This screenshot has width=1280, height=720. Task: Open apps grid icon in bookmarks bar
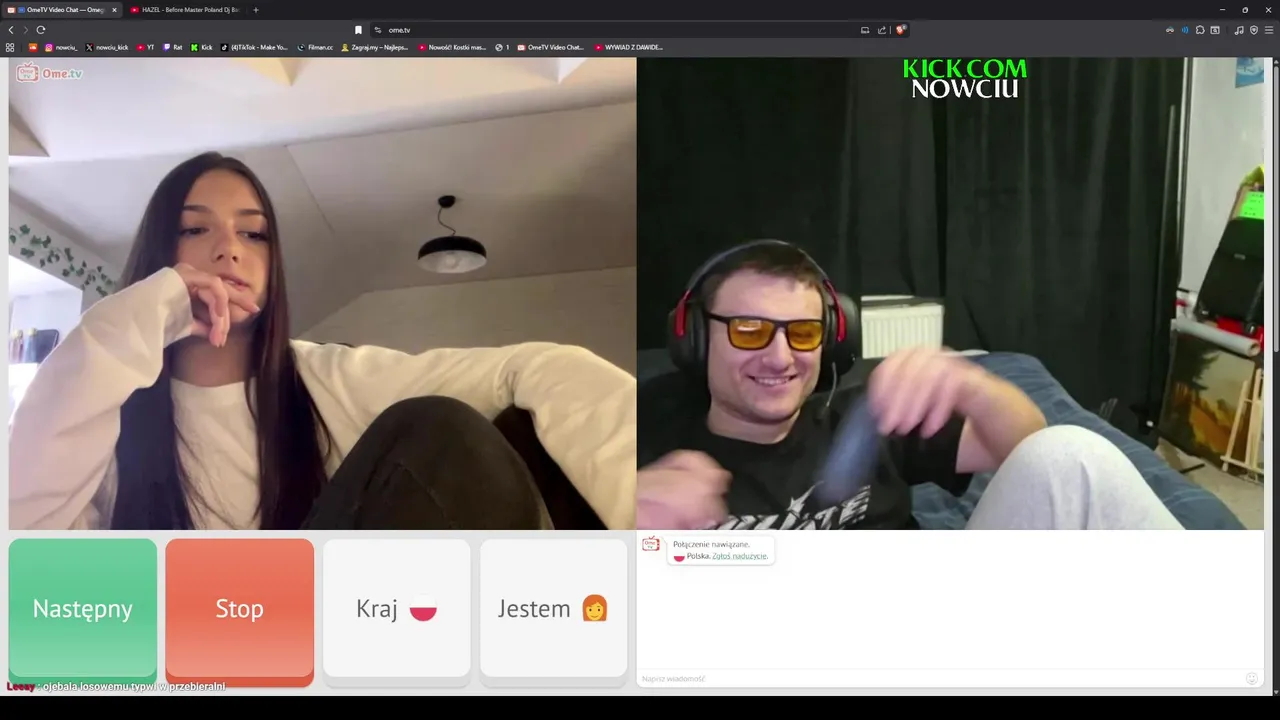coord(10,47)
